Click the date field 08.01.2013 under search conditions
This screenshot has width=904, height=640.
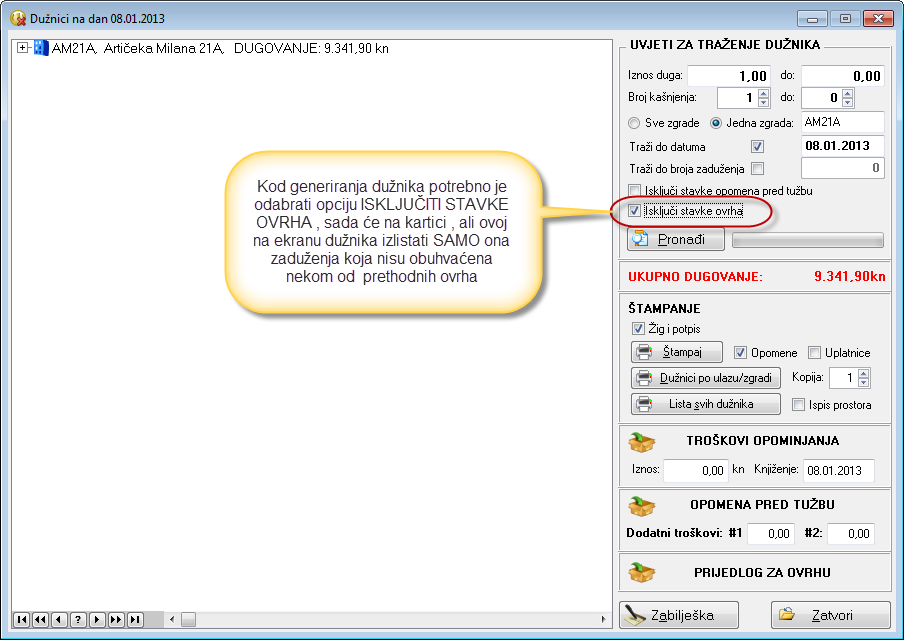[x=843, y=146]
